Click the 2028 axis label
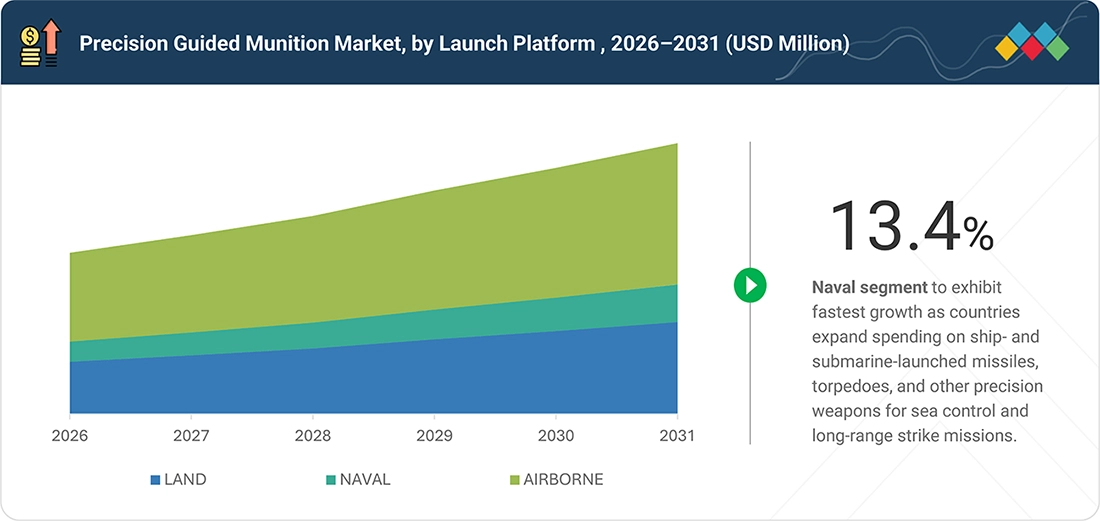 pyautogui.click(x=313, y=436)
